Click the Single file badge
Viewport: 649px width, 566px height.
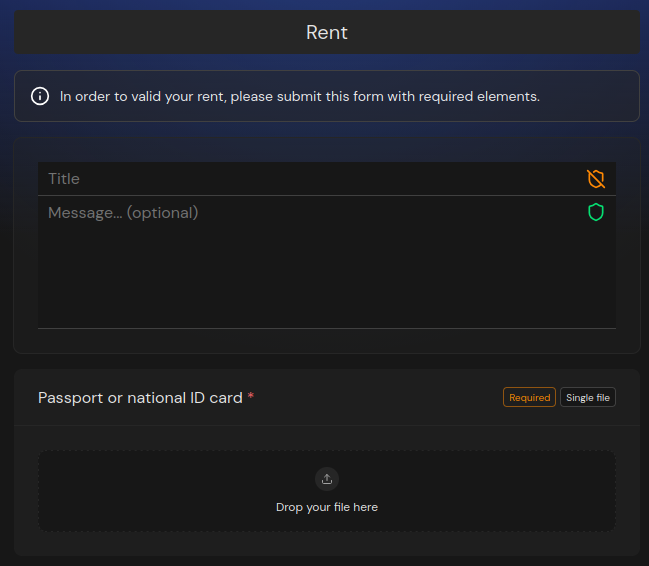click(588, 398)
